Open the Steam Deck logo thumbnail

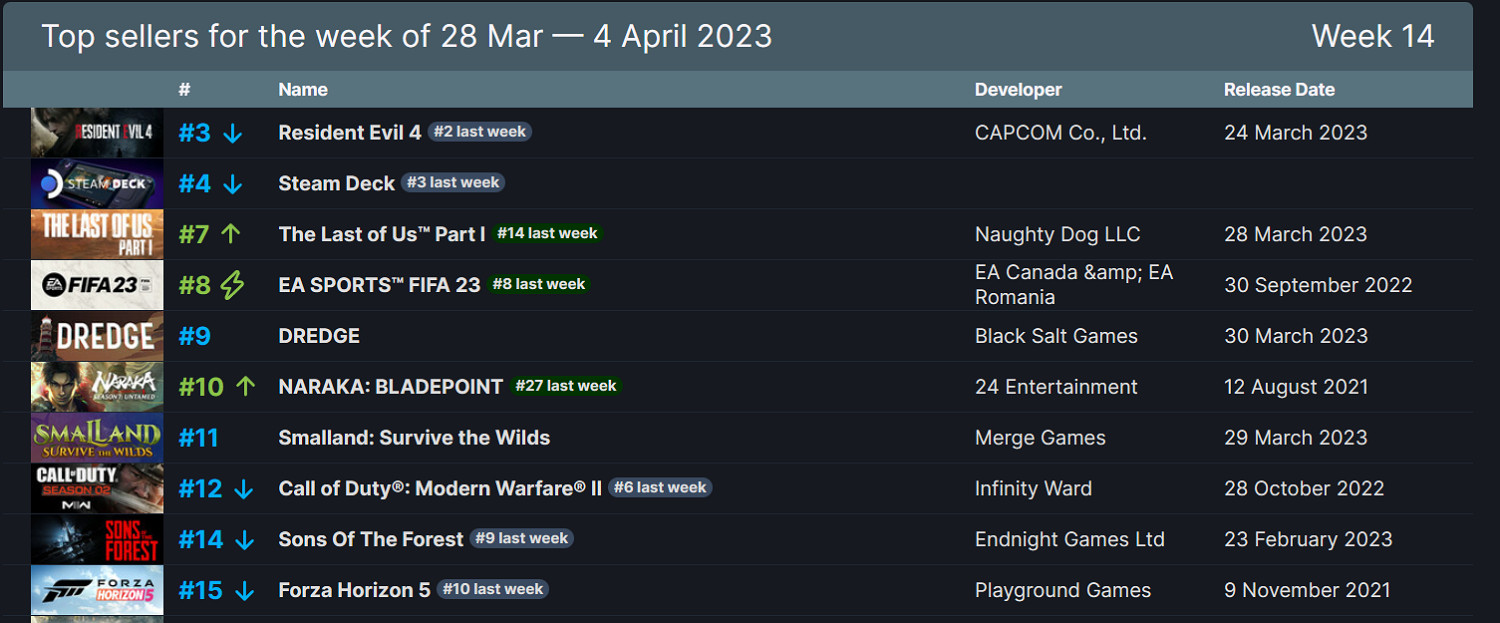point(97,184)
